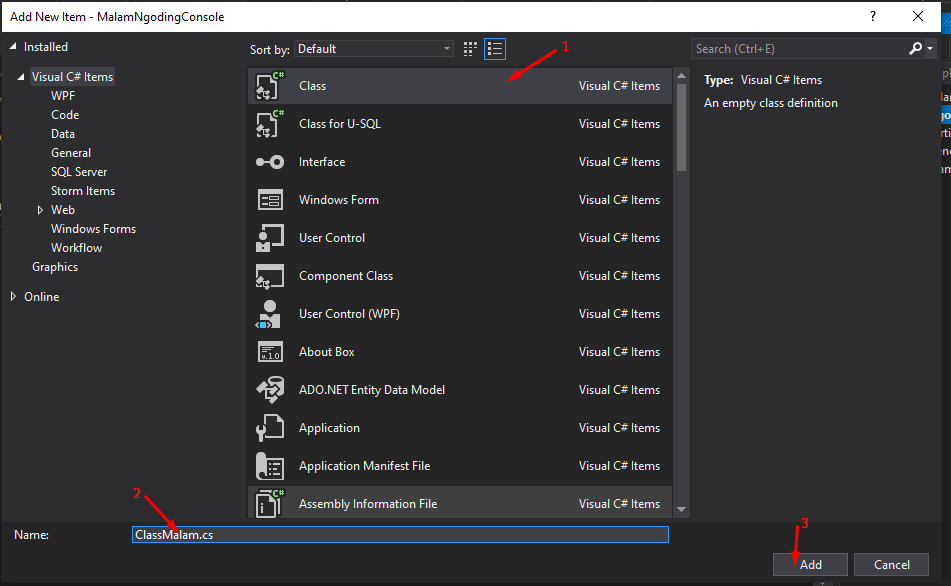
Task: Expand the Online section
Action: point(13,297)
